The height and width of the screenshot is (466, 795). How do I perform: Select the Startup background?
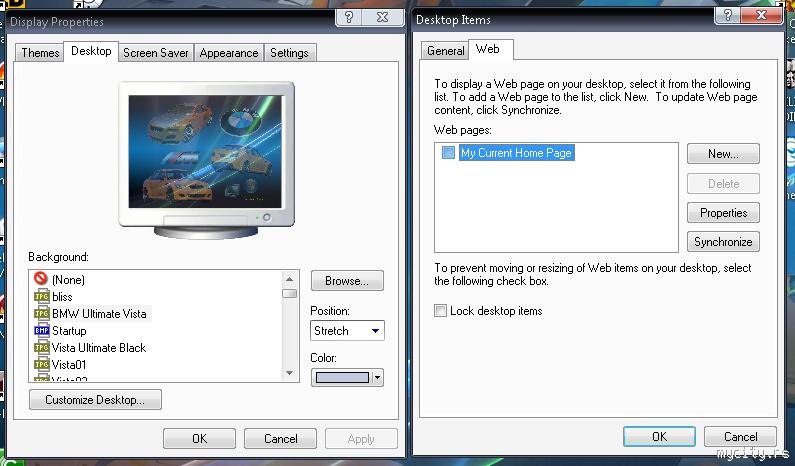69,331
